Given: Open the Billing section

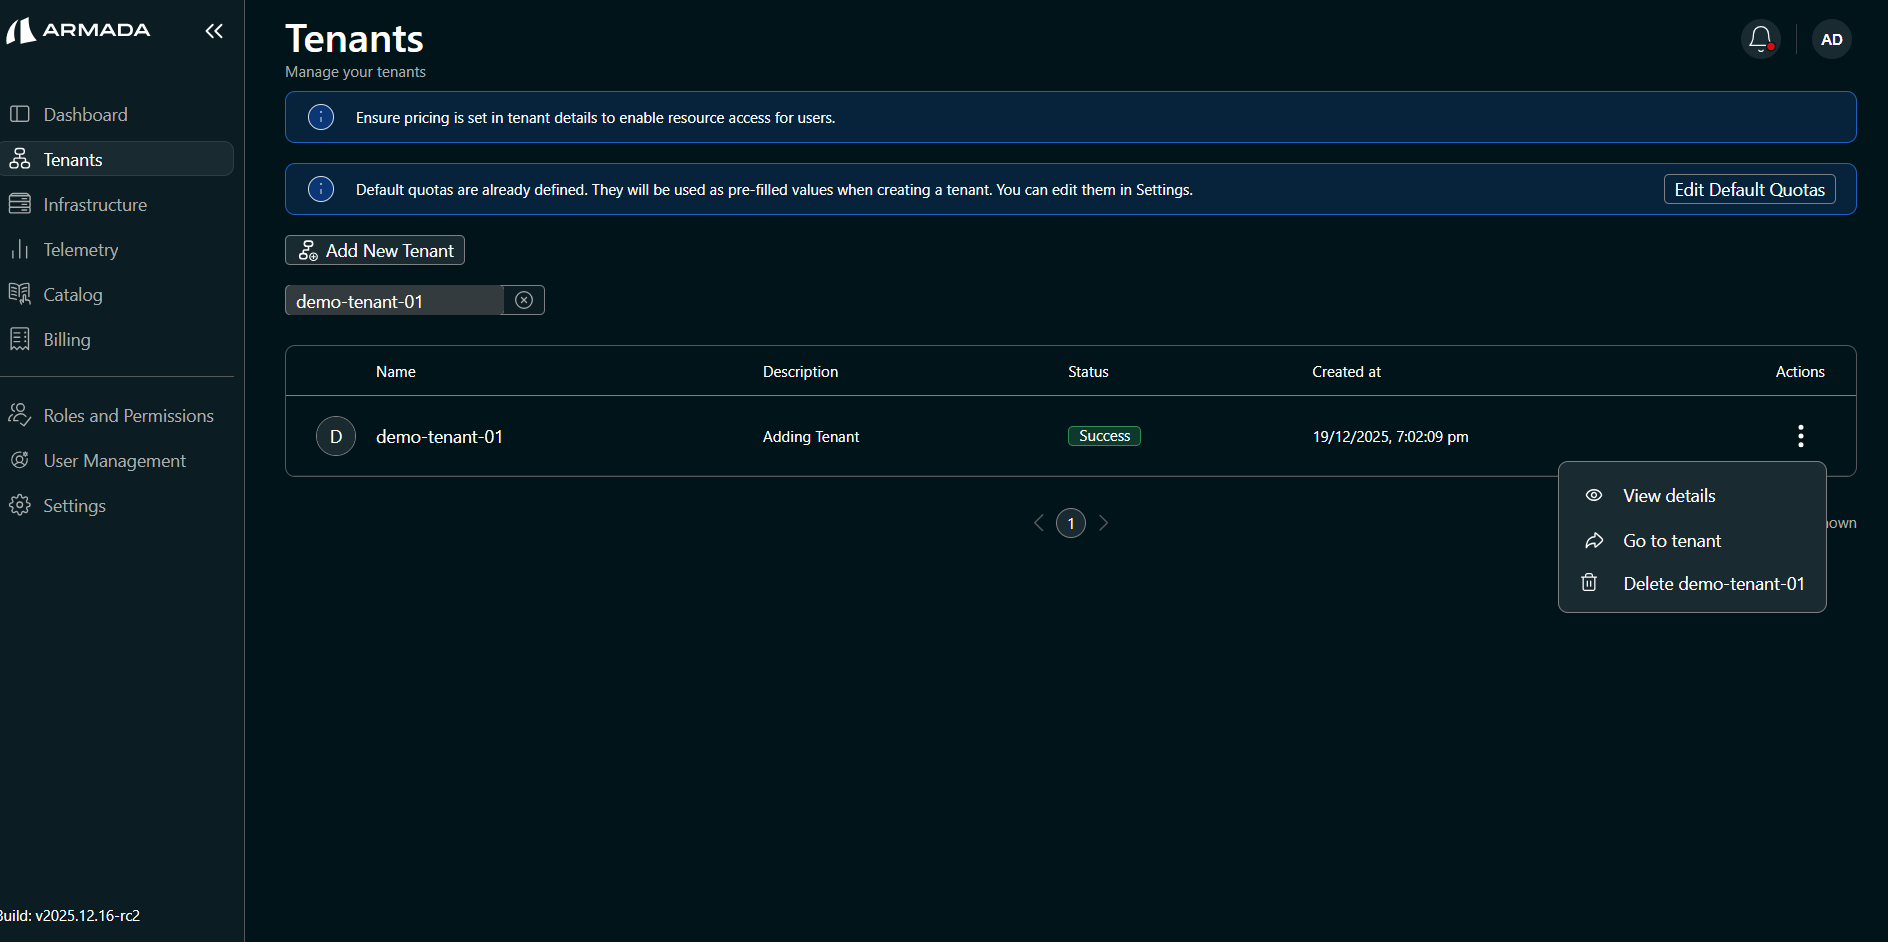Looking at the screenshot, I should click(x=66, y=340).
